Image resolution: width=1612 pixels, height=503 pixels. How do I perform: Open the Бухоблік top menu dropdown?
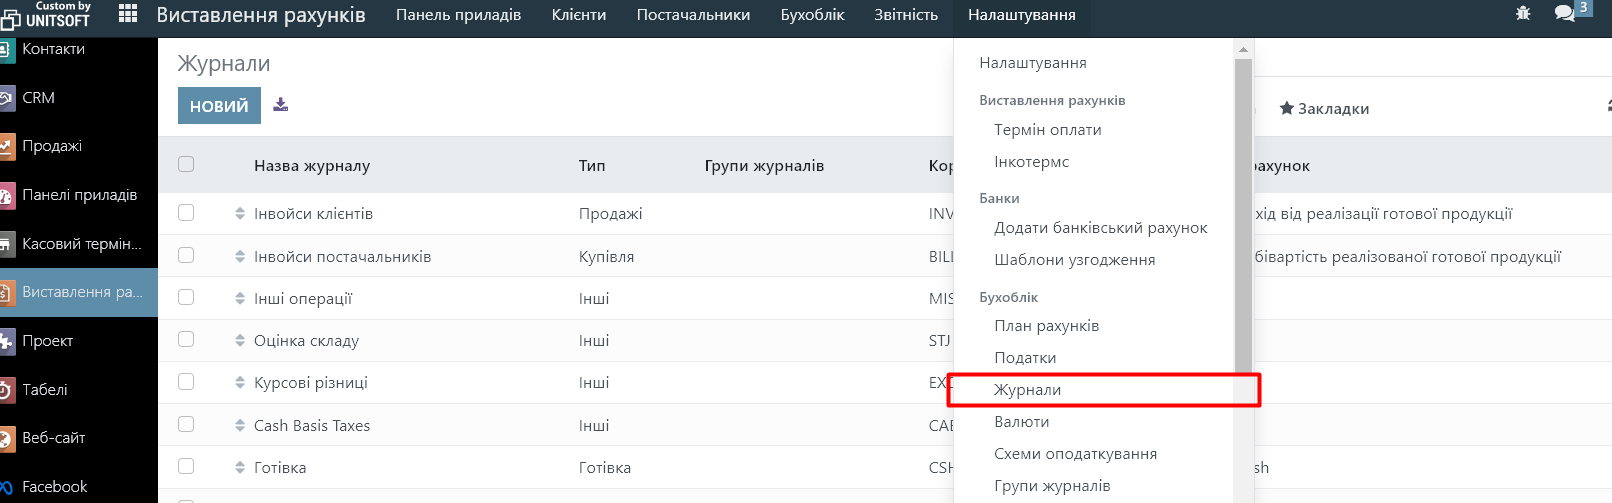coord(812,15)
